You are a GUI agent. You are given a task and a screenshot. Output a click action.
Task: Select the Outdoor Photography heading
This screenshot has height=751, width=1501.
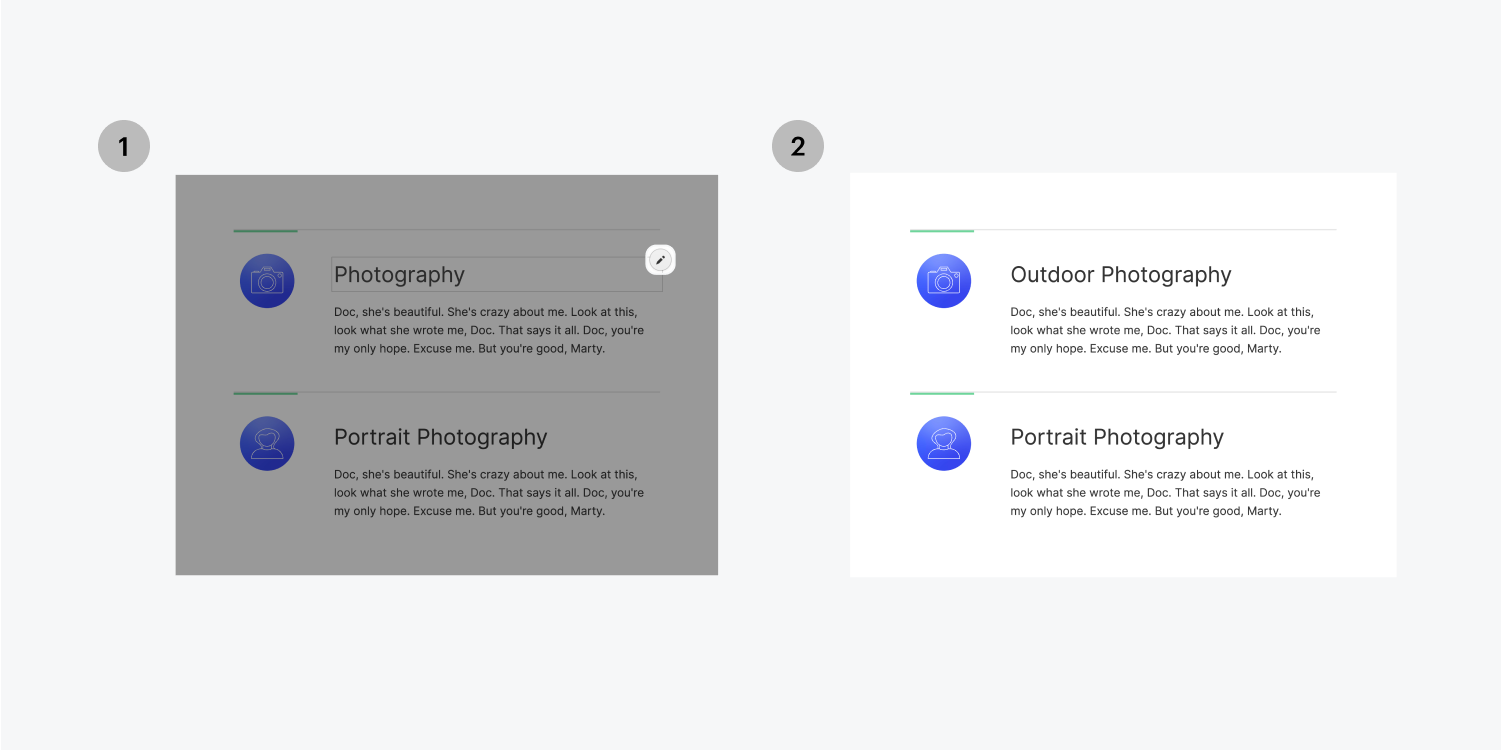coord(1120,274)
